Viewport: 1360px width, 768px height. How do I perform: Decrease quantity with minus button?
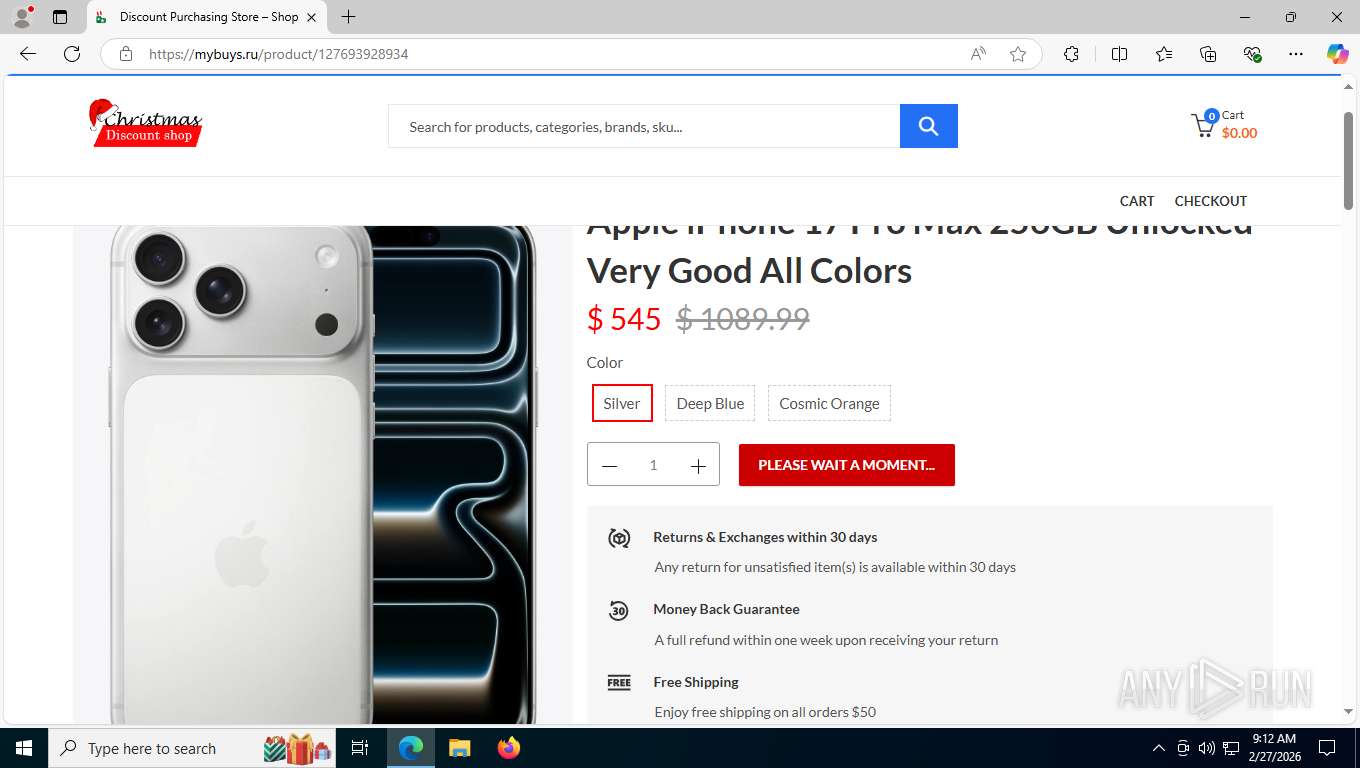(x=610, y=465)
